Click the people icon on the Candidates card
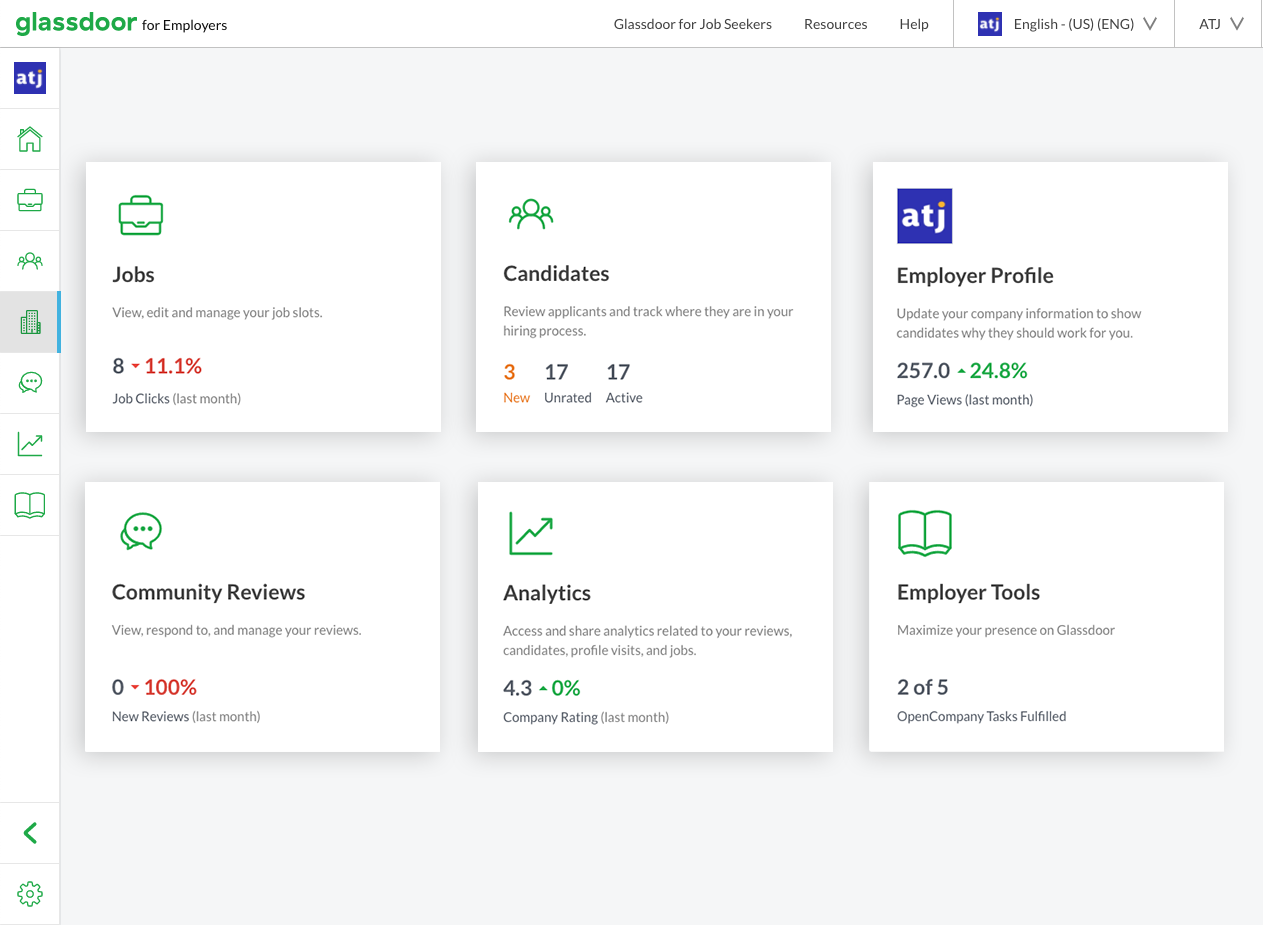 531,213
